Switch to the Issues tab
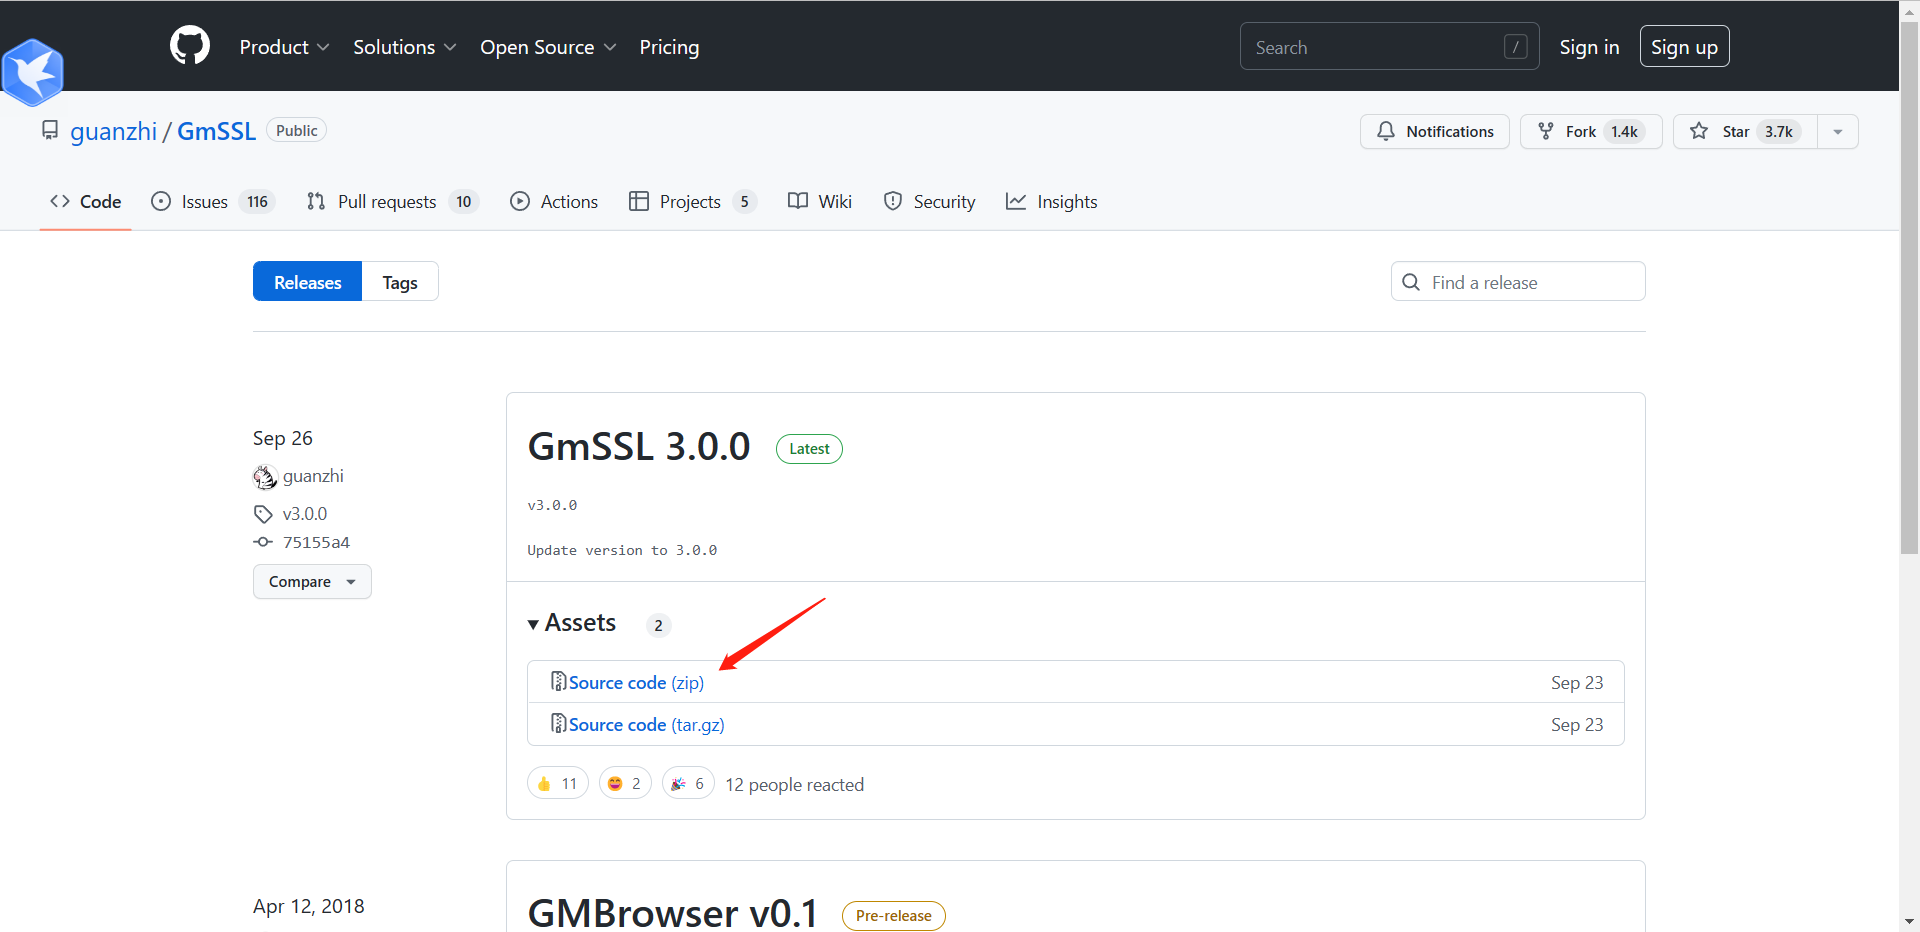The image size is (1920, 932). point(213,201)
